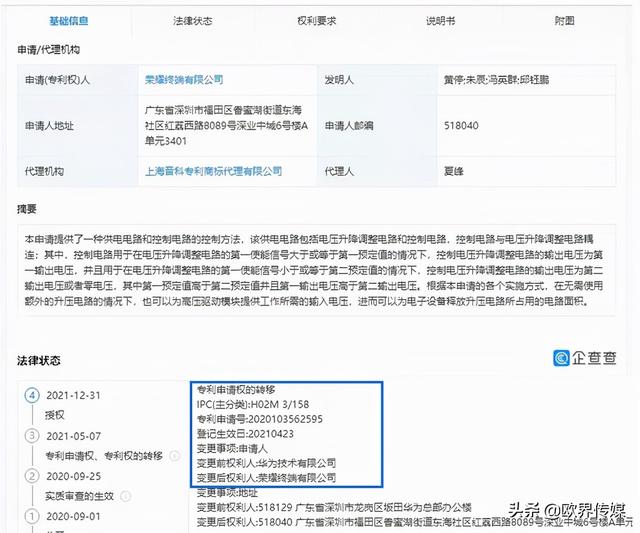Open applicant link 荣耀终端有限公司

[x=184, y=79]
